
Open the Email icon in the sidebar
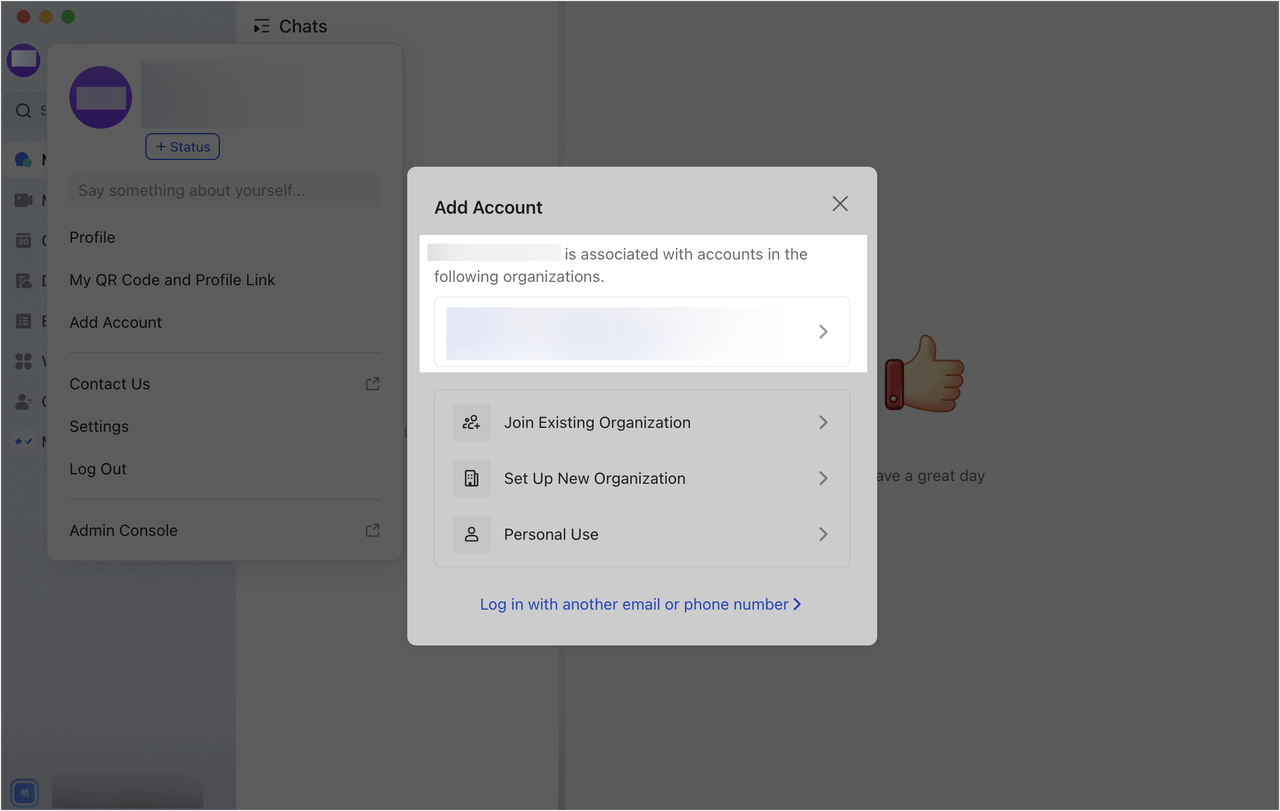click(x=23, y=320)
